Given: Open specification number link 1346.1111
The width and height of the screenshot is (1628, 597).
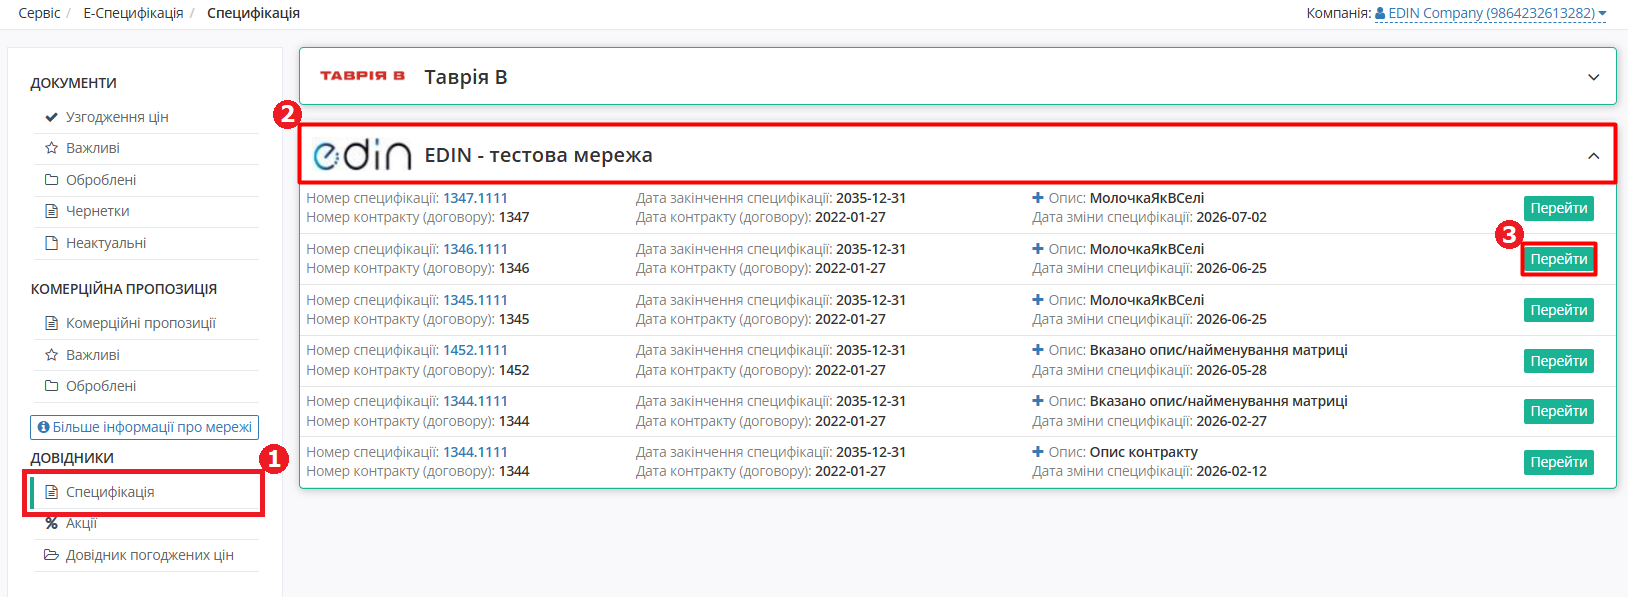Looking at the screenshot, I should point(475,249).
